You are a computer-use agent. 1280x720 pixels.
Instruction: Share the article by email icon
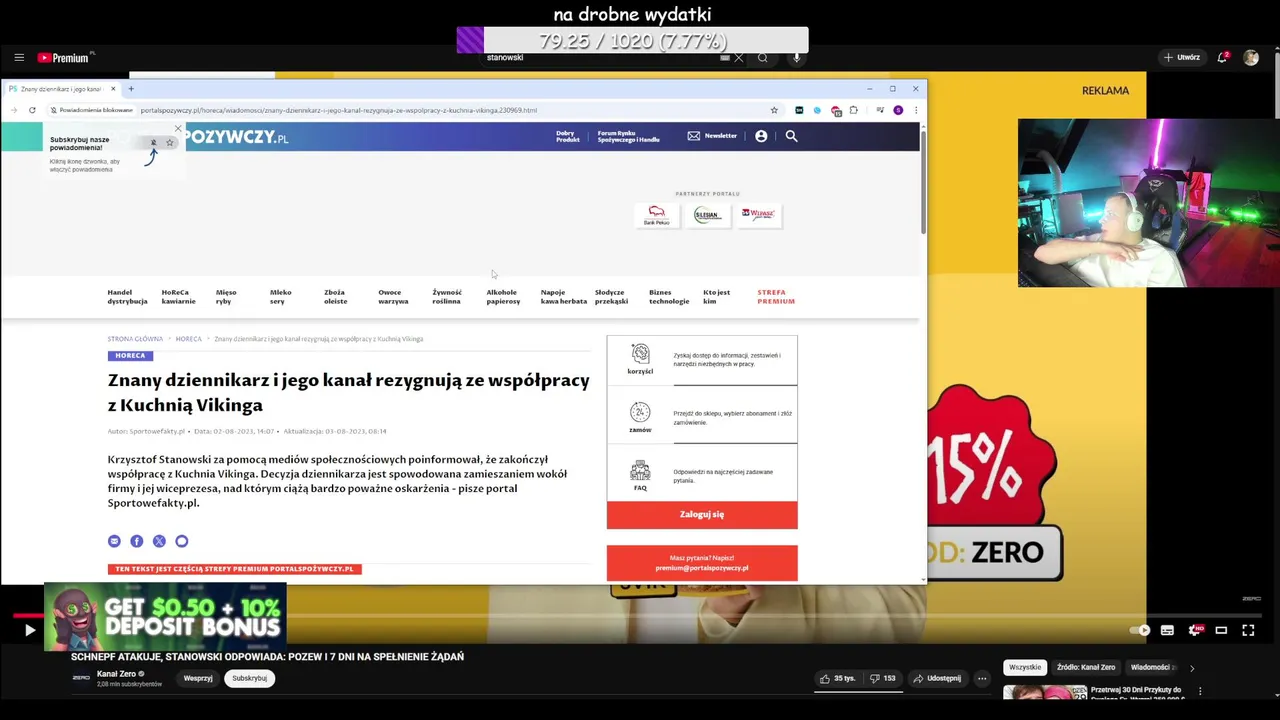(x=114, y=541)
